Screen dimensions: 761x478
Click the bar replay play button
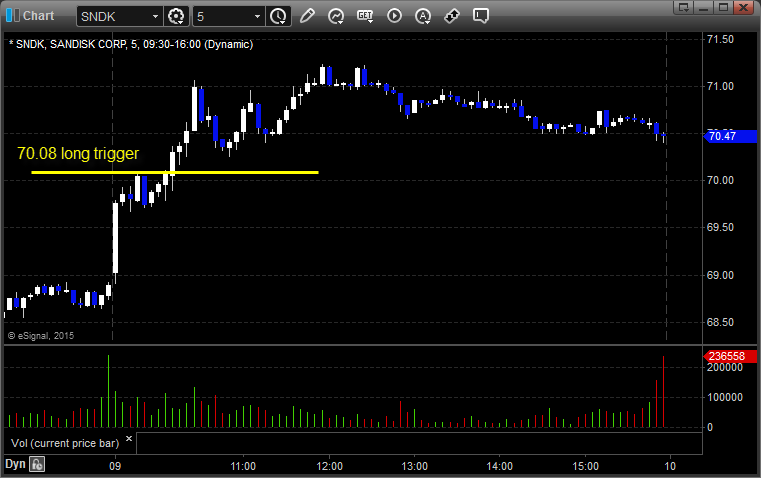tap(394, 16)
